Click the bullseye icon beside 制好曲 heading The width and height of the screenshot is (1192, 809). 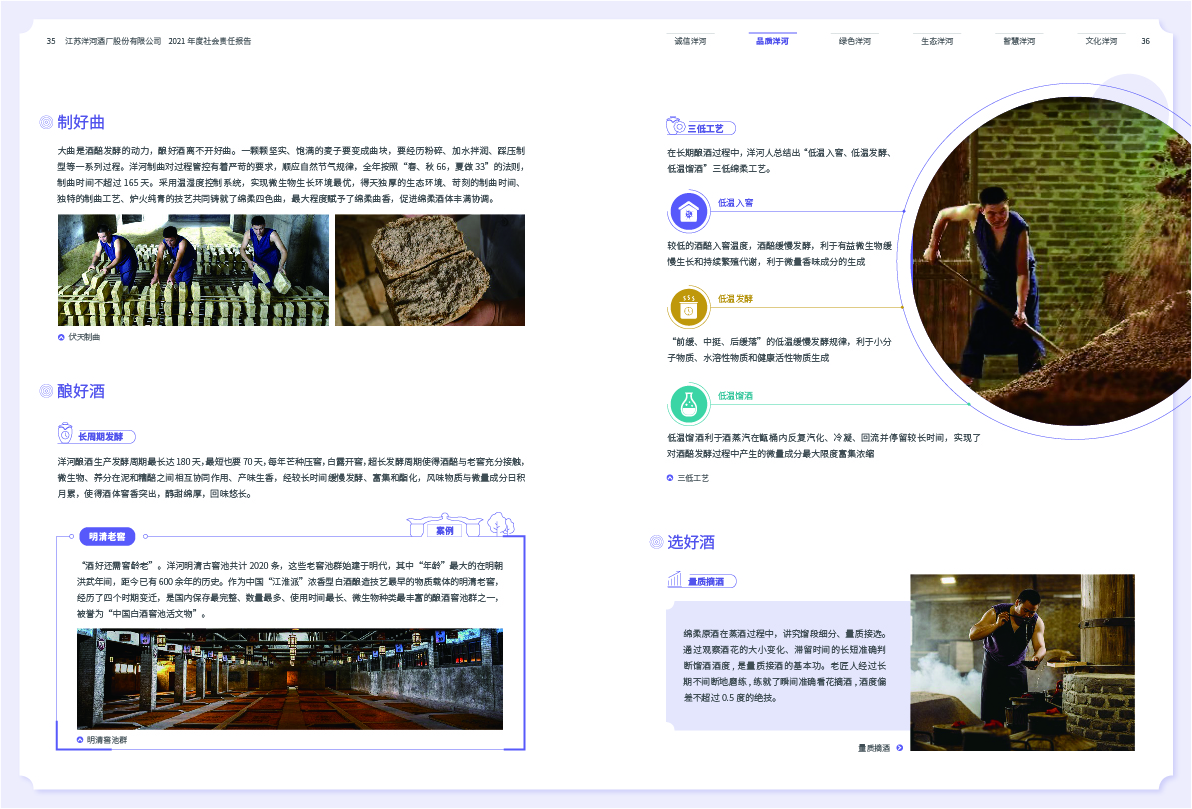45,122
